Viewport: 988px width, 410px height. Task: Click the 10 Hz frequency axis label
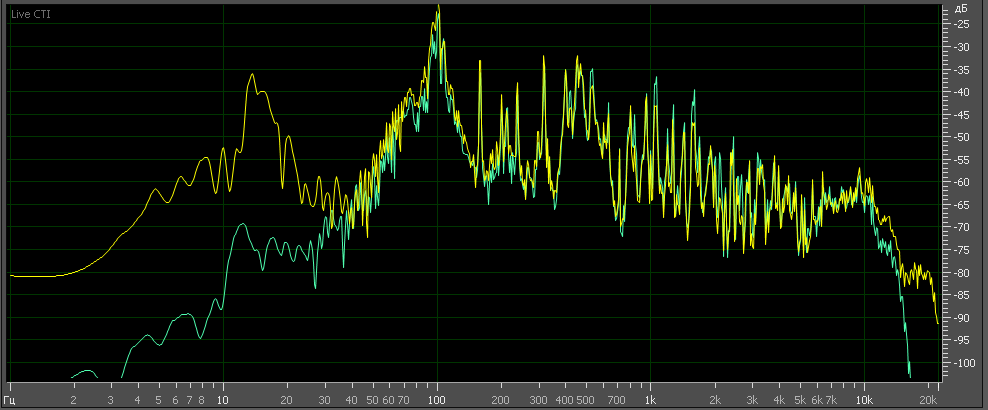point(223,397)
